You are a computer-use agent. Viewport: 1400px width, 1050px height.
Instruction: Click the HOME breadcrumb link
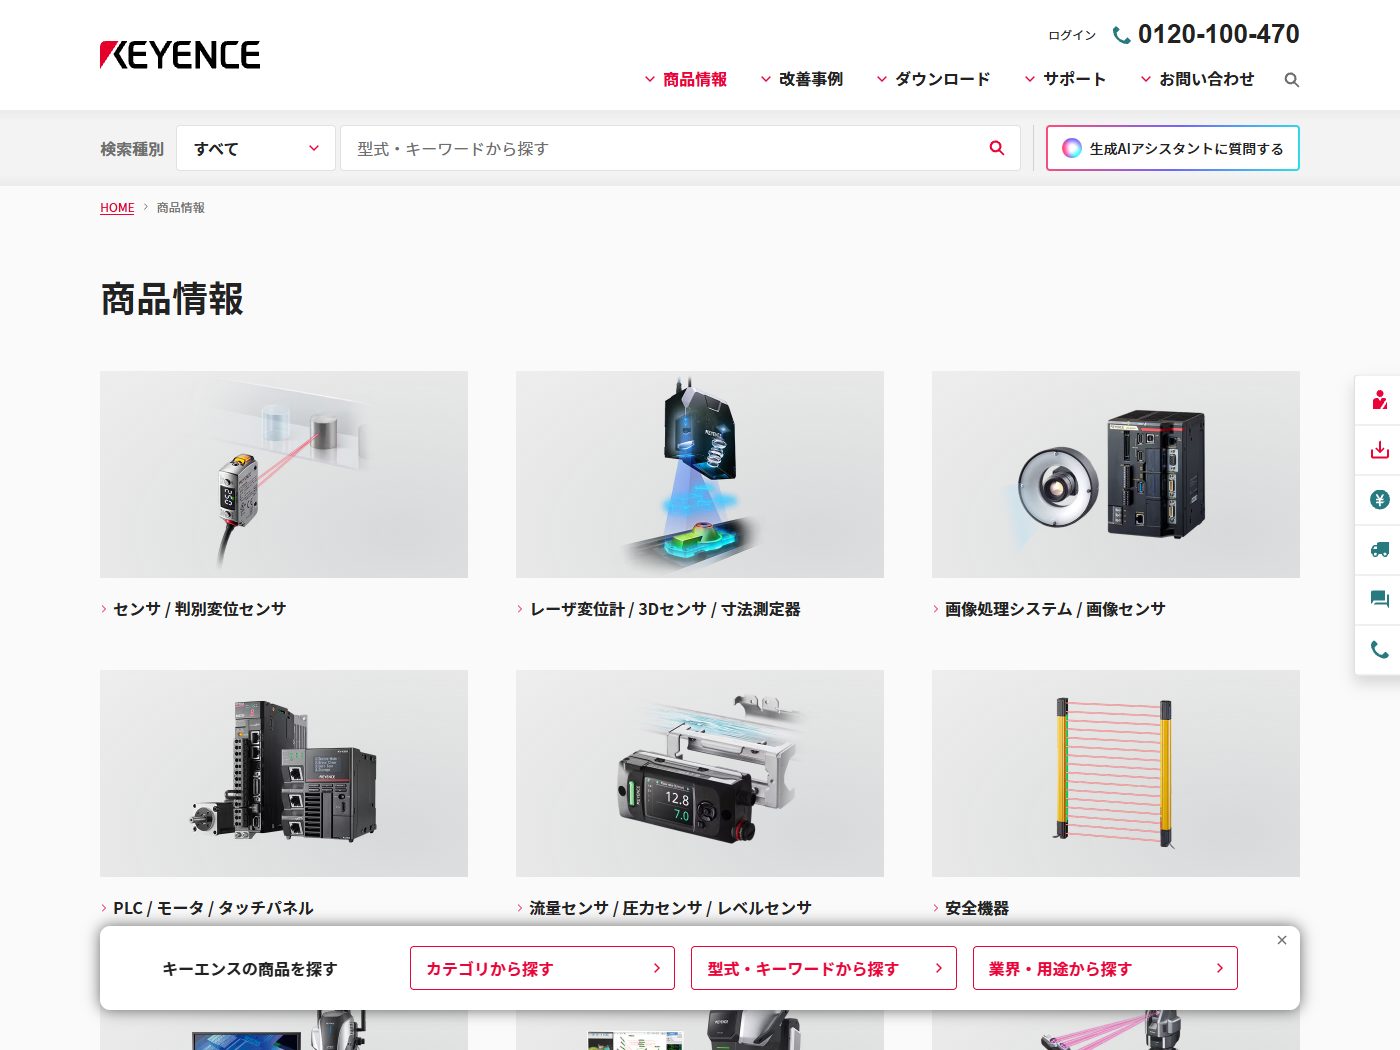[x=117, y=208]
